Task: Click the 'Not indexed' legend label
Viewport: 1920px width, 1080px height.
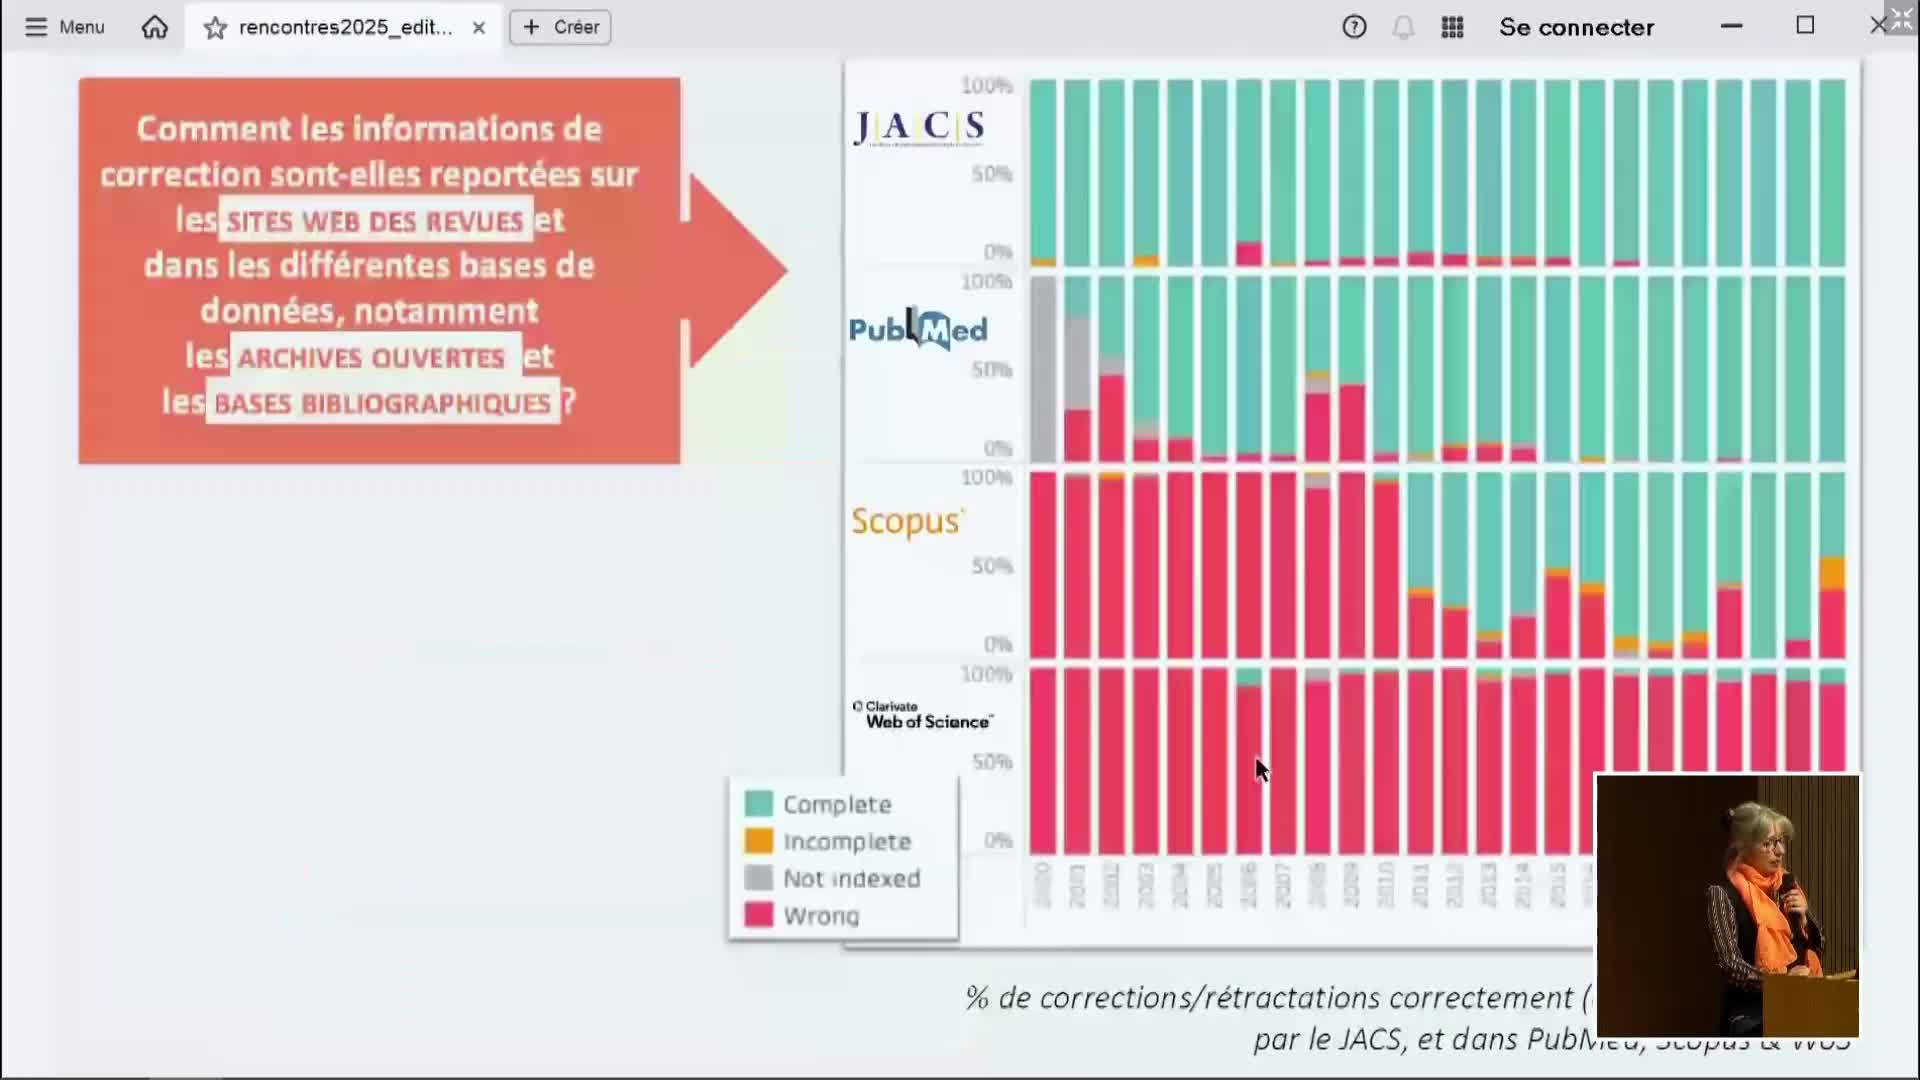Action: (x=852, y=879)
